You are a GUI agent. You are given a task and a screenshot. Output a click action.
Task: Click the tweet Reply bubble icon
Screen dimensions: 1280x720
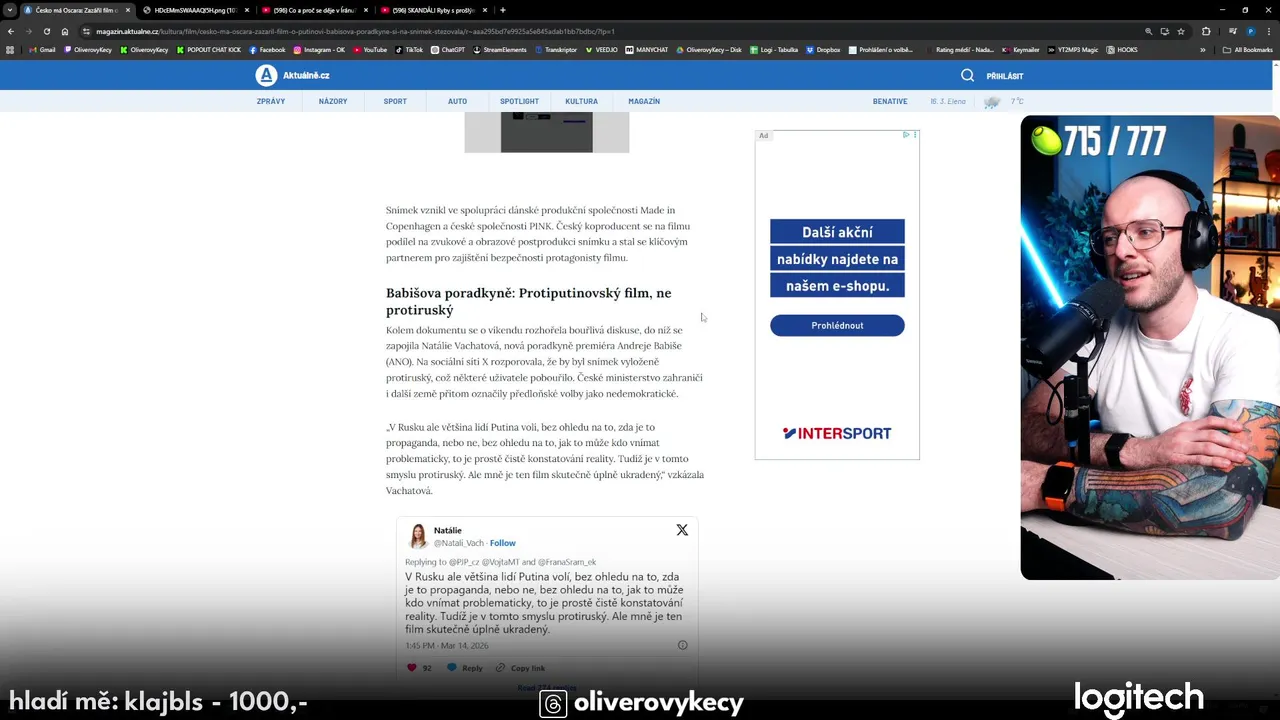pos(452,668)
